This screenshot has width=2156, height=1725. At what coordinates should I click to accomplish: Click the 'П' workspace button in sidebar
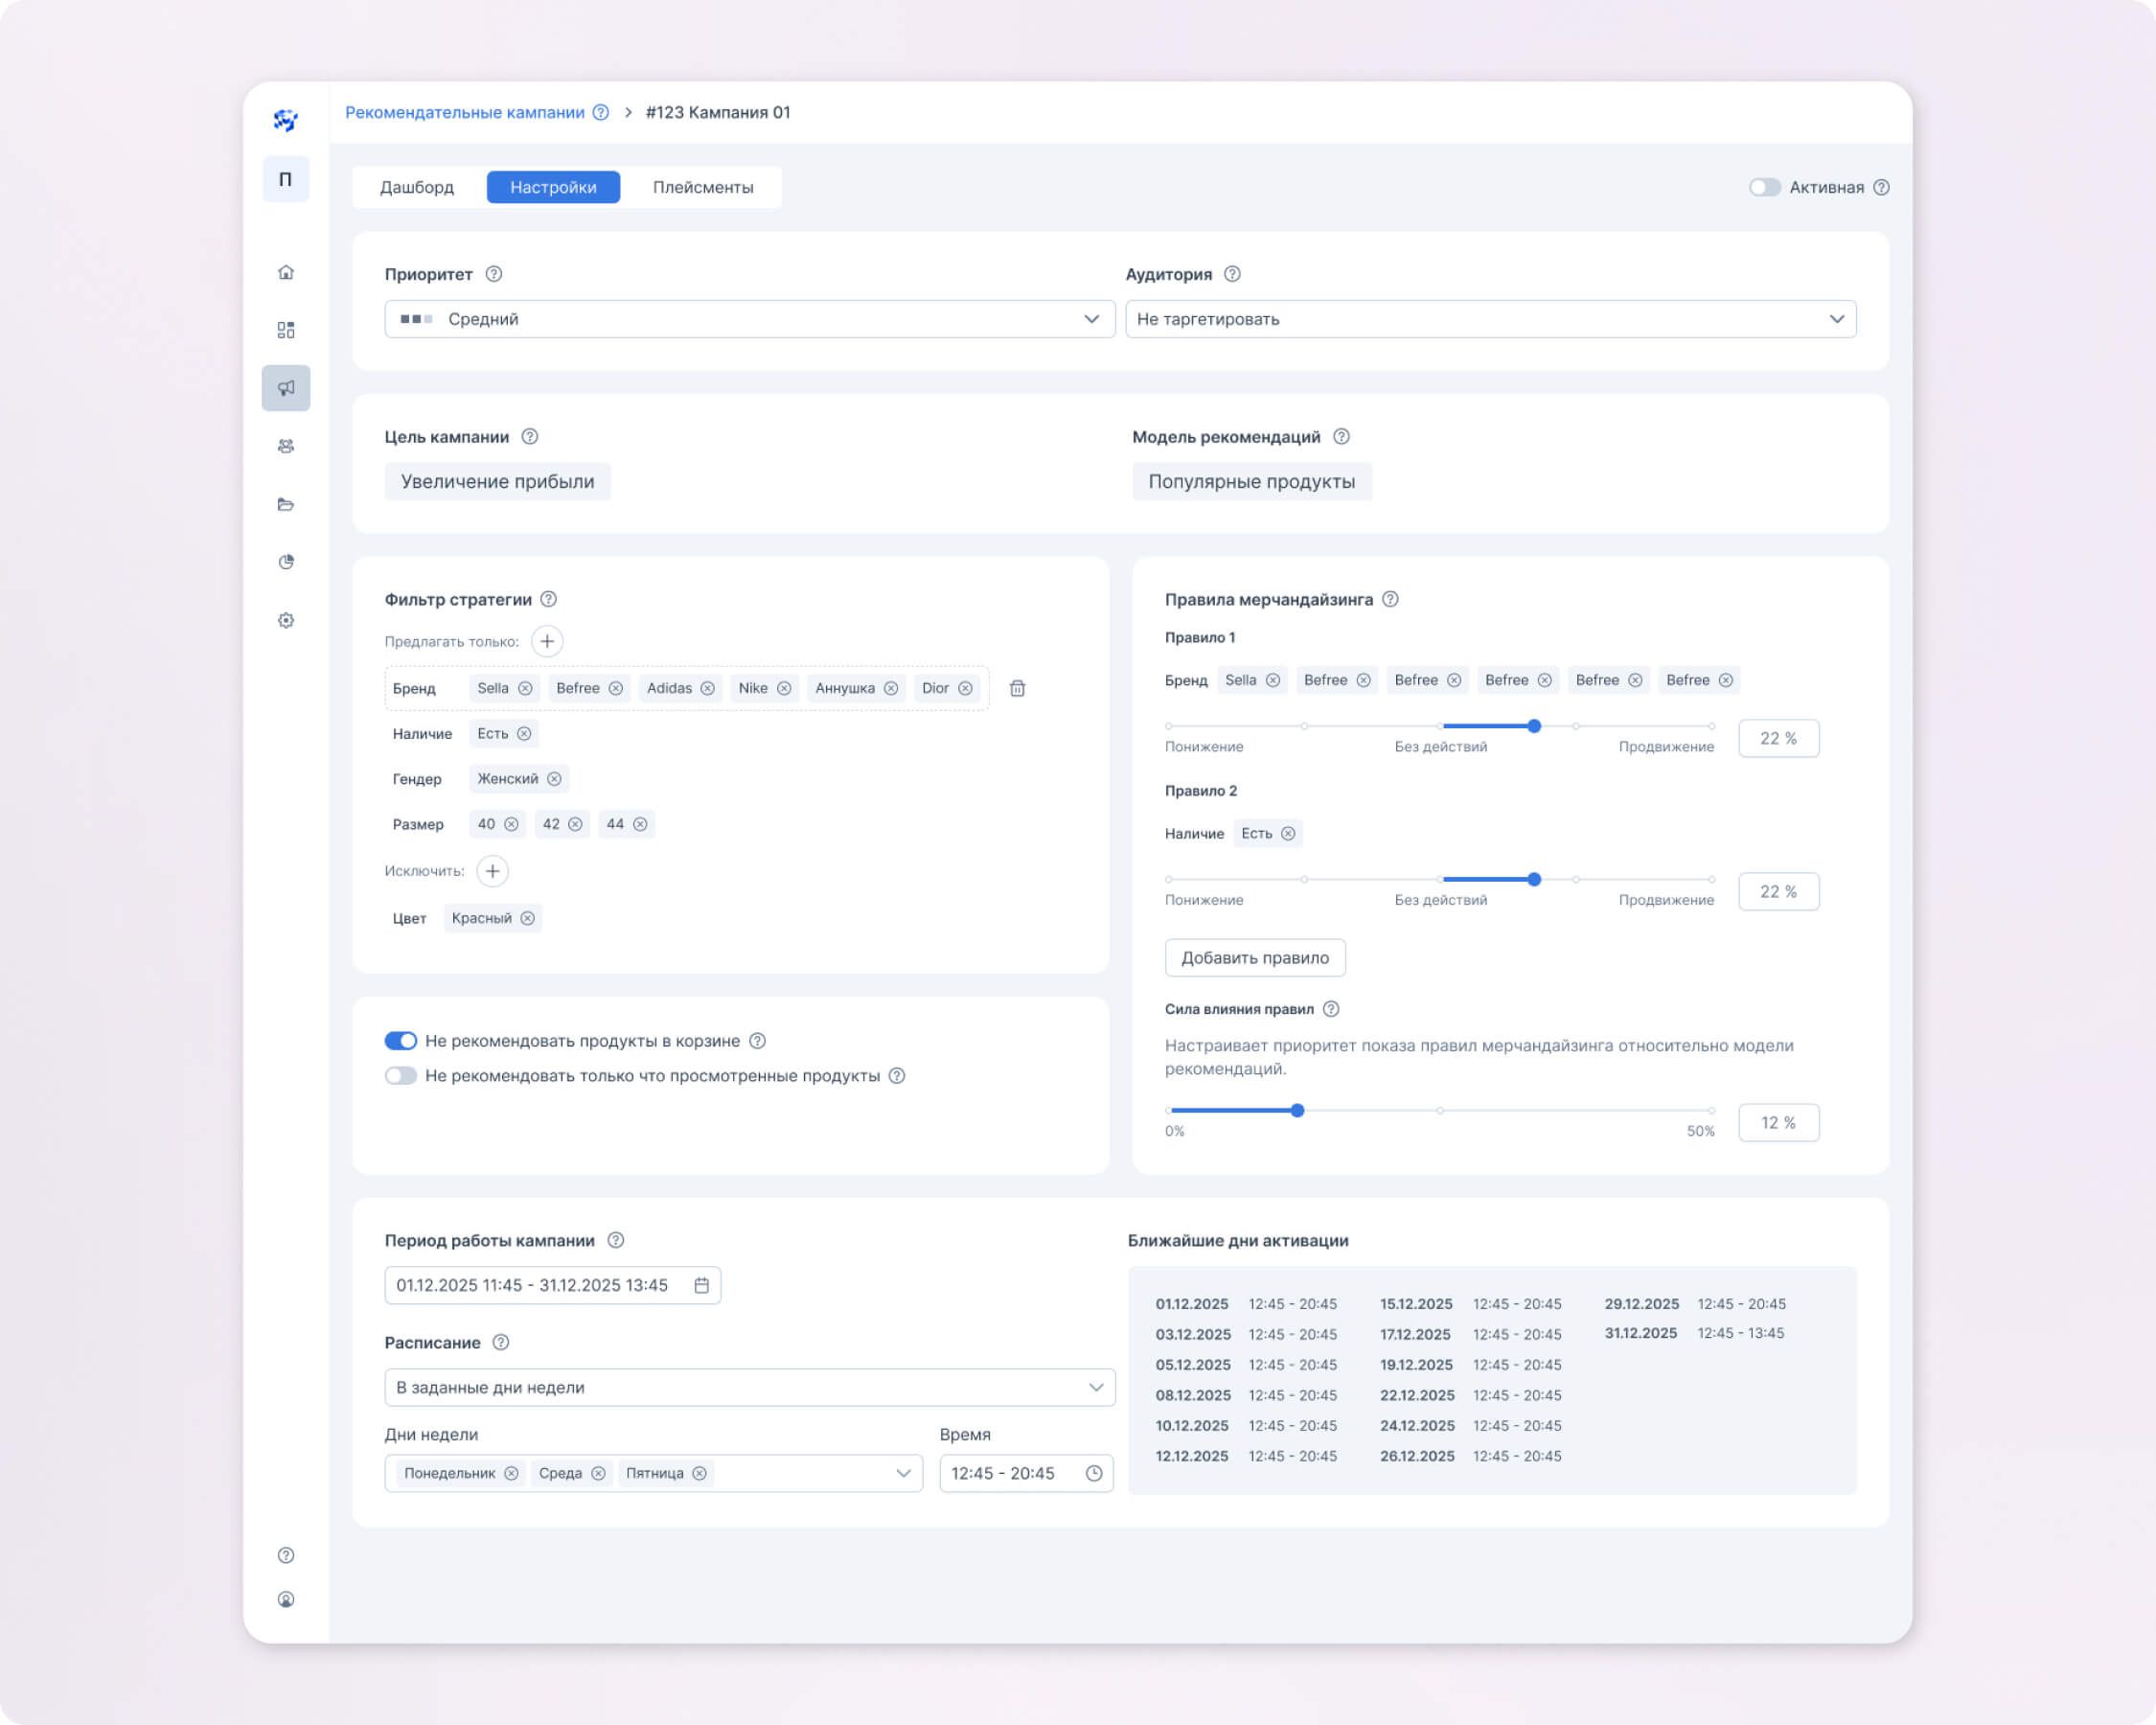[286, 179]
